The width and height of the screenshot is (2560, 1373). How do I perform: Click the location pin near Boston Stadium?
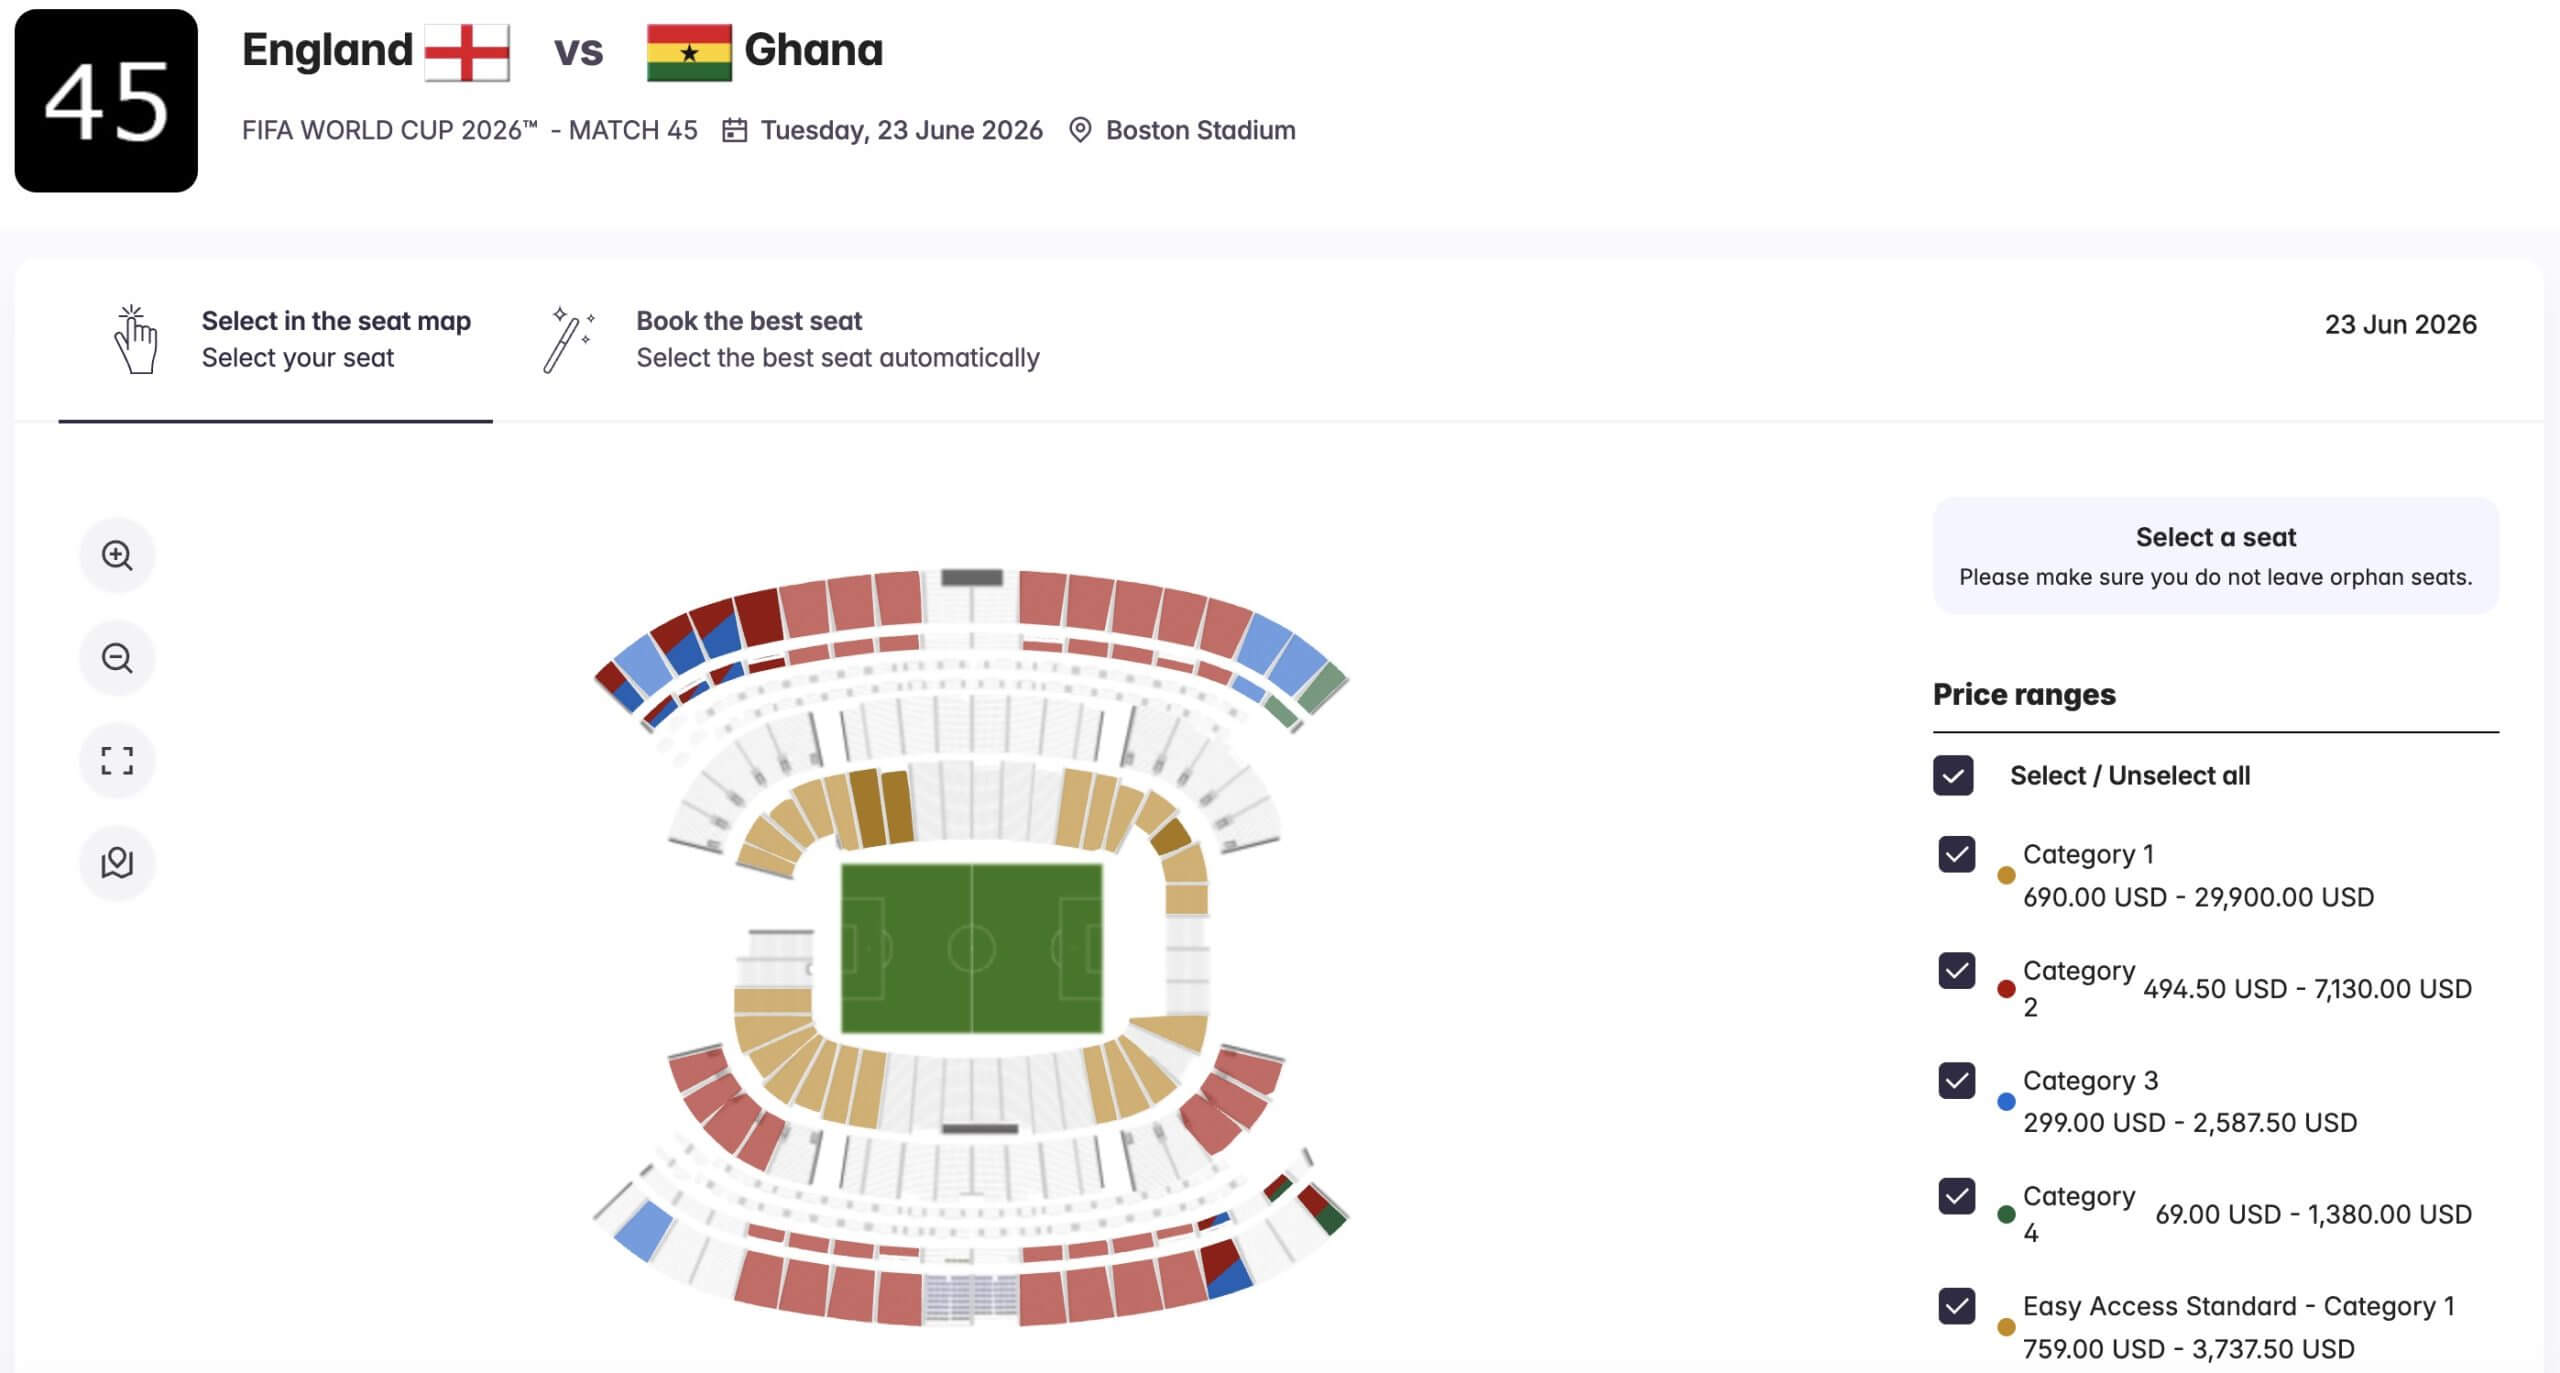coord(1079,130)
